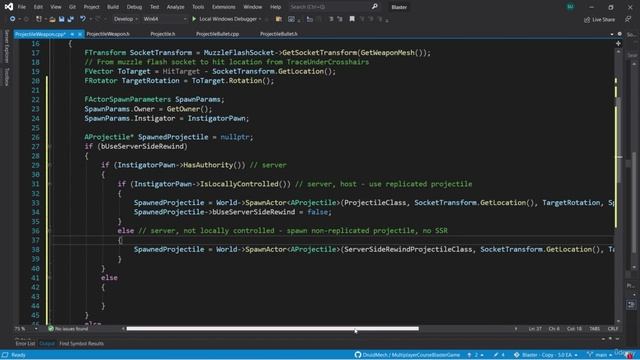Open the Win64 platform dropdown

(164, 19)
